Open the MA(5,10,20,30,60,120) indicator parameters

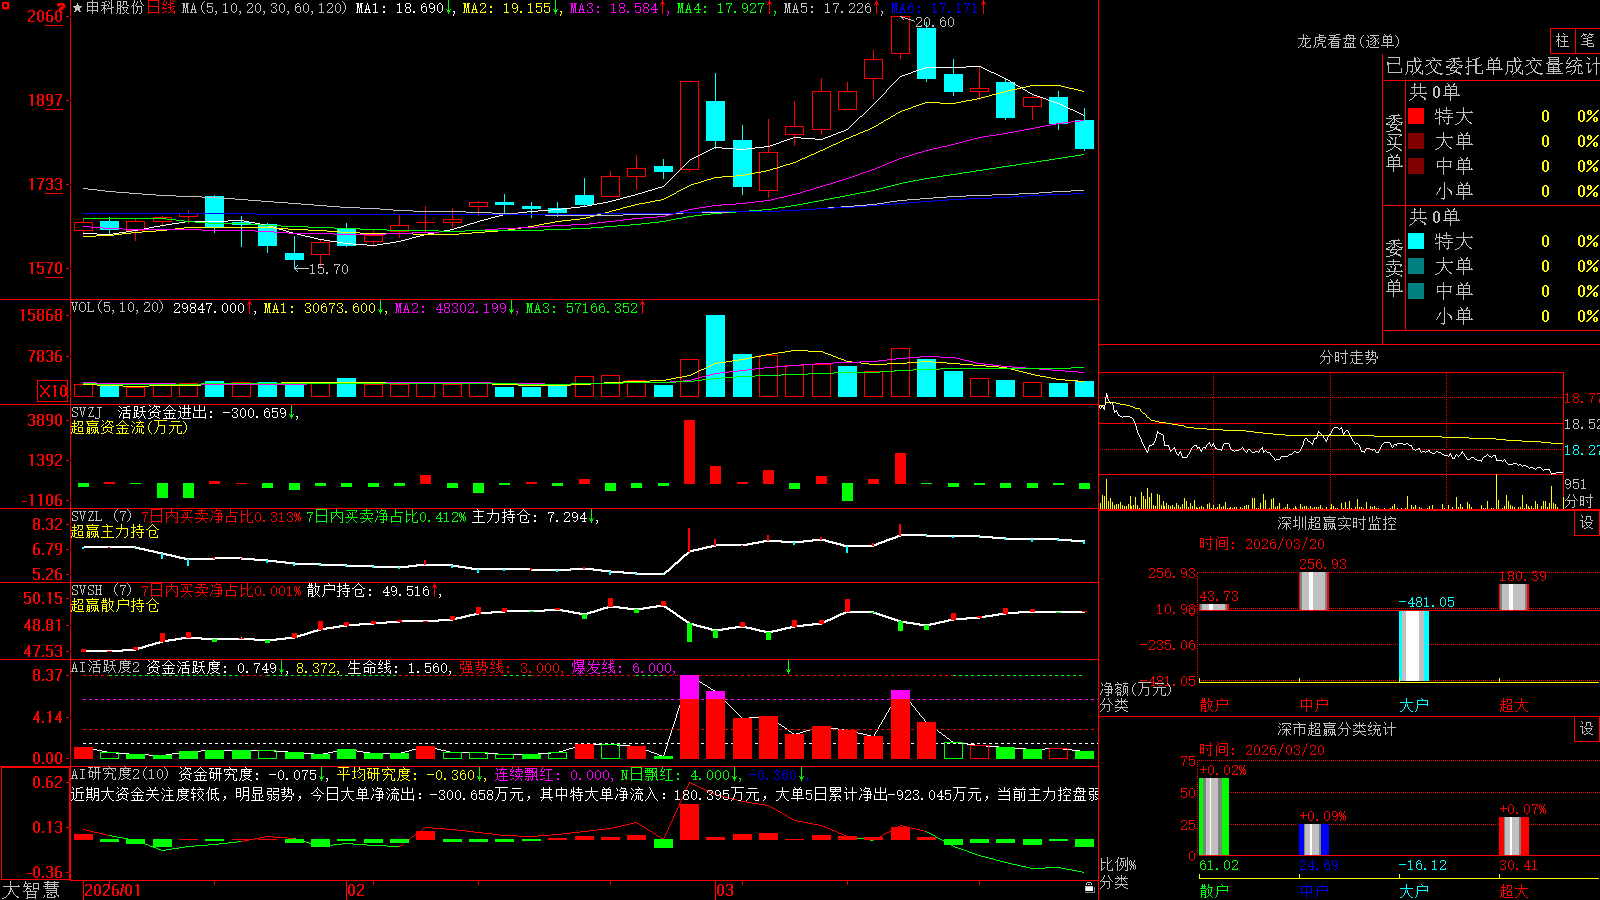tap(264, 8)
